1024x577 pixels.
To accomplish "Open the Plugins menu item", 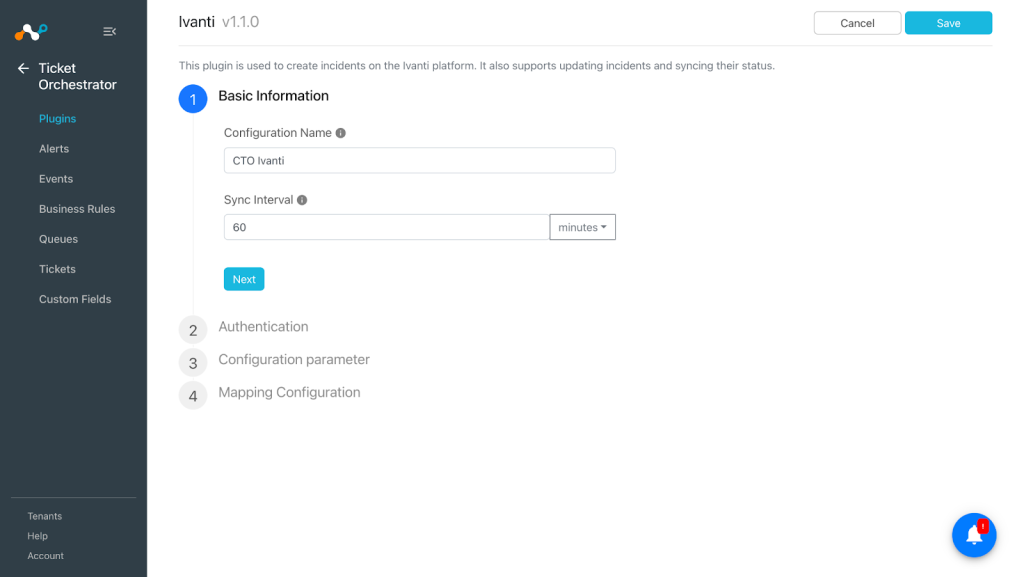I will (x=57, y=119).
